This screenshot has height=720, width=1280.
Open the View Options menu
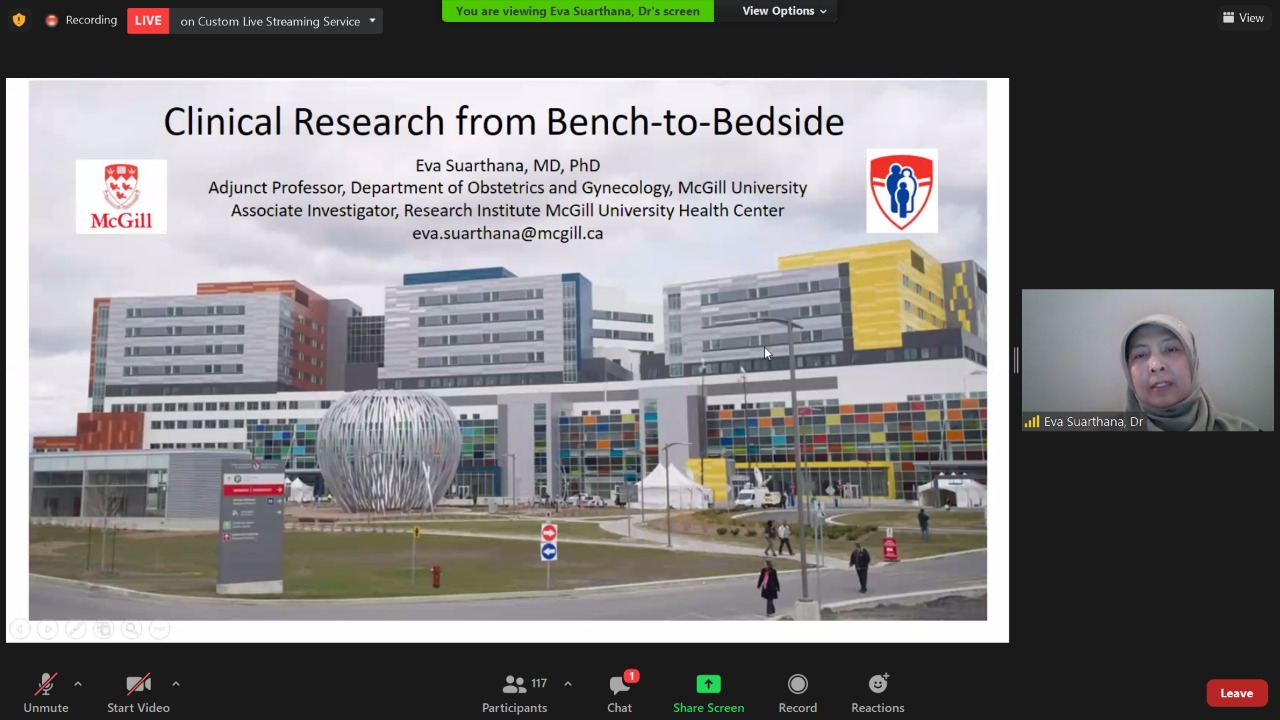coord(784,11)
